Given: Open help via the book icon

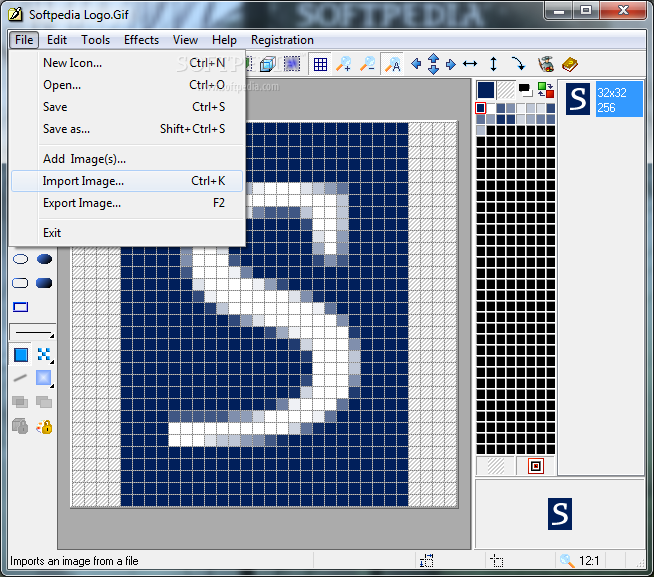Looking at the screenshot, I should [x=569, y=64].
